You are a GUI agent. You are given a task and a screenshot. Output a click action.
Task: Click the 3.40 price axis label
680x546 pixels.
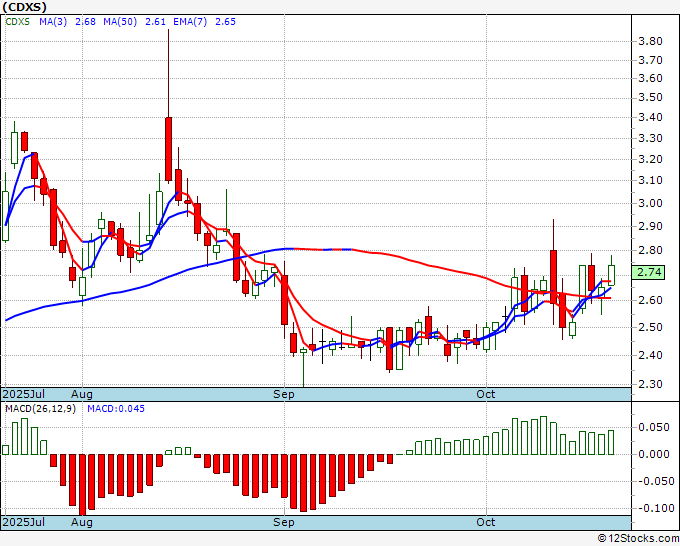click(x=651, y=118)
